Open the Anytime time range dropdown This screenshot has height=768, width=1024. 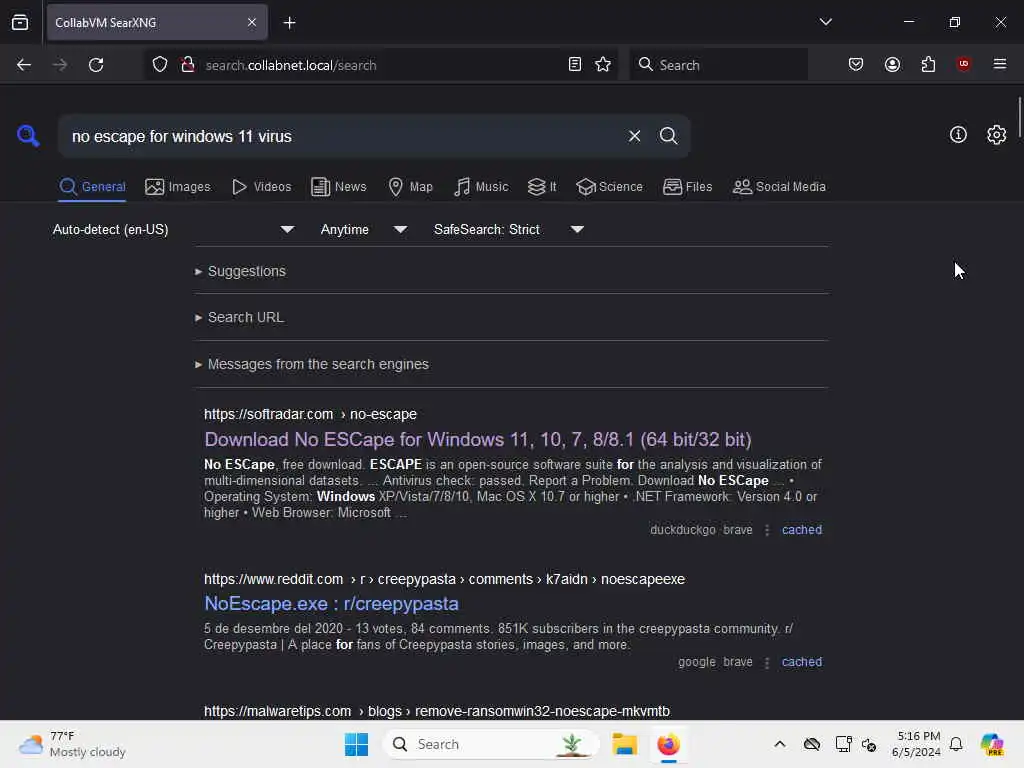(x=363, y=229)
